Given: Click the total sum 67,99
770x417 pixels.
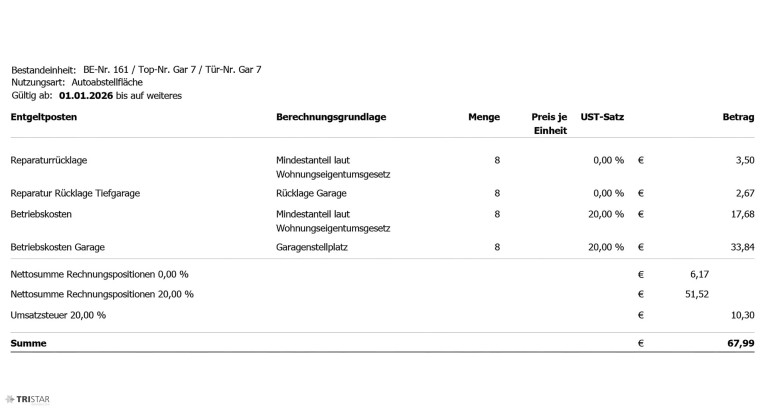Looking at the screenshot, I should tap(741, 343).
